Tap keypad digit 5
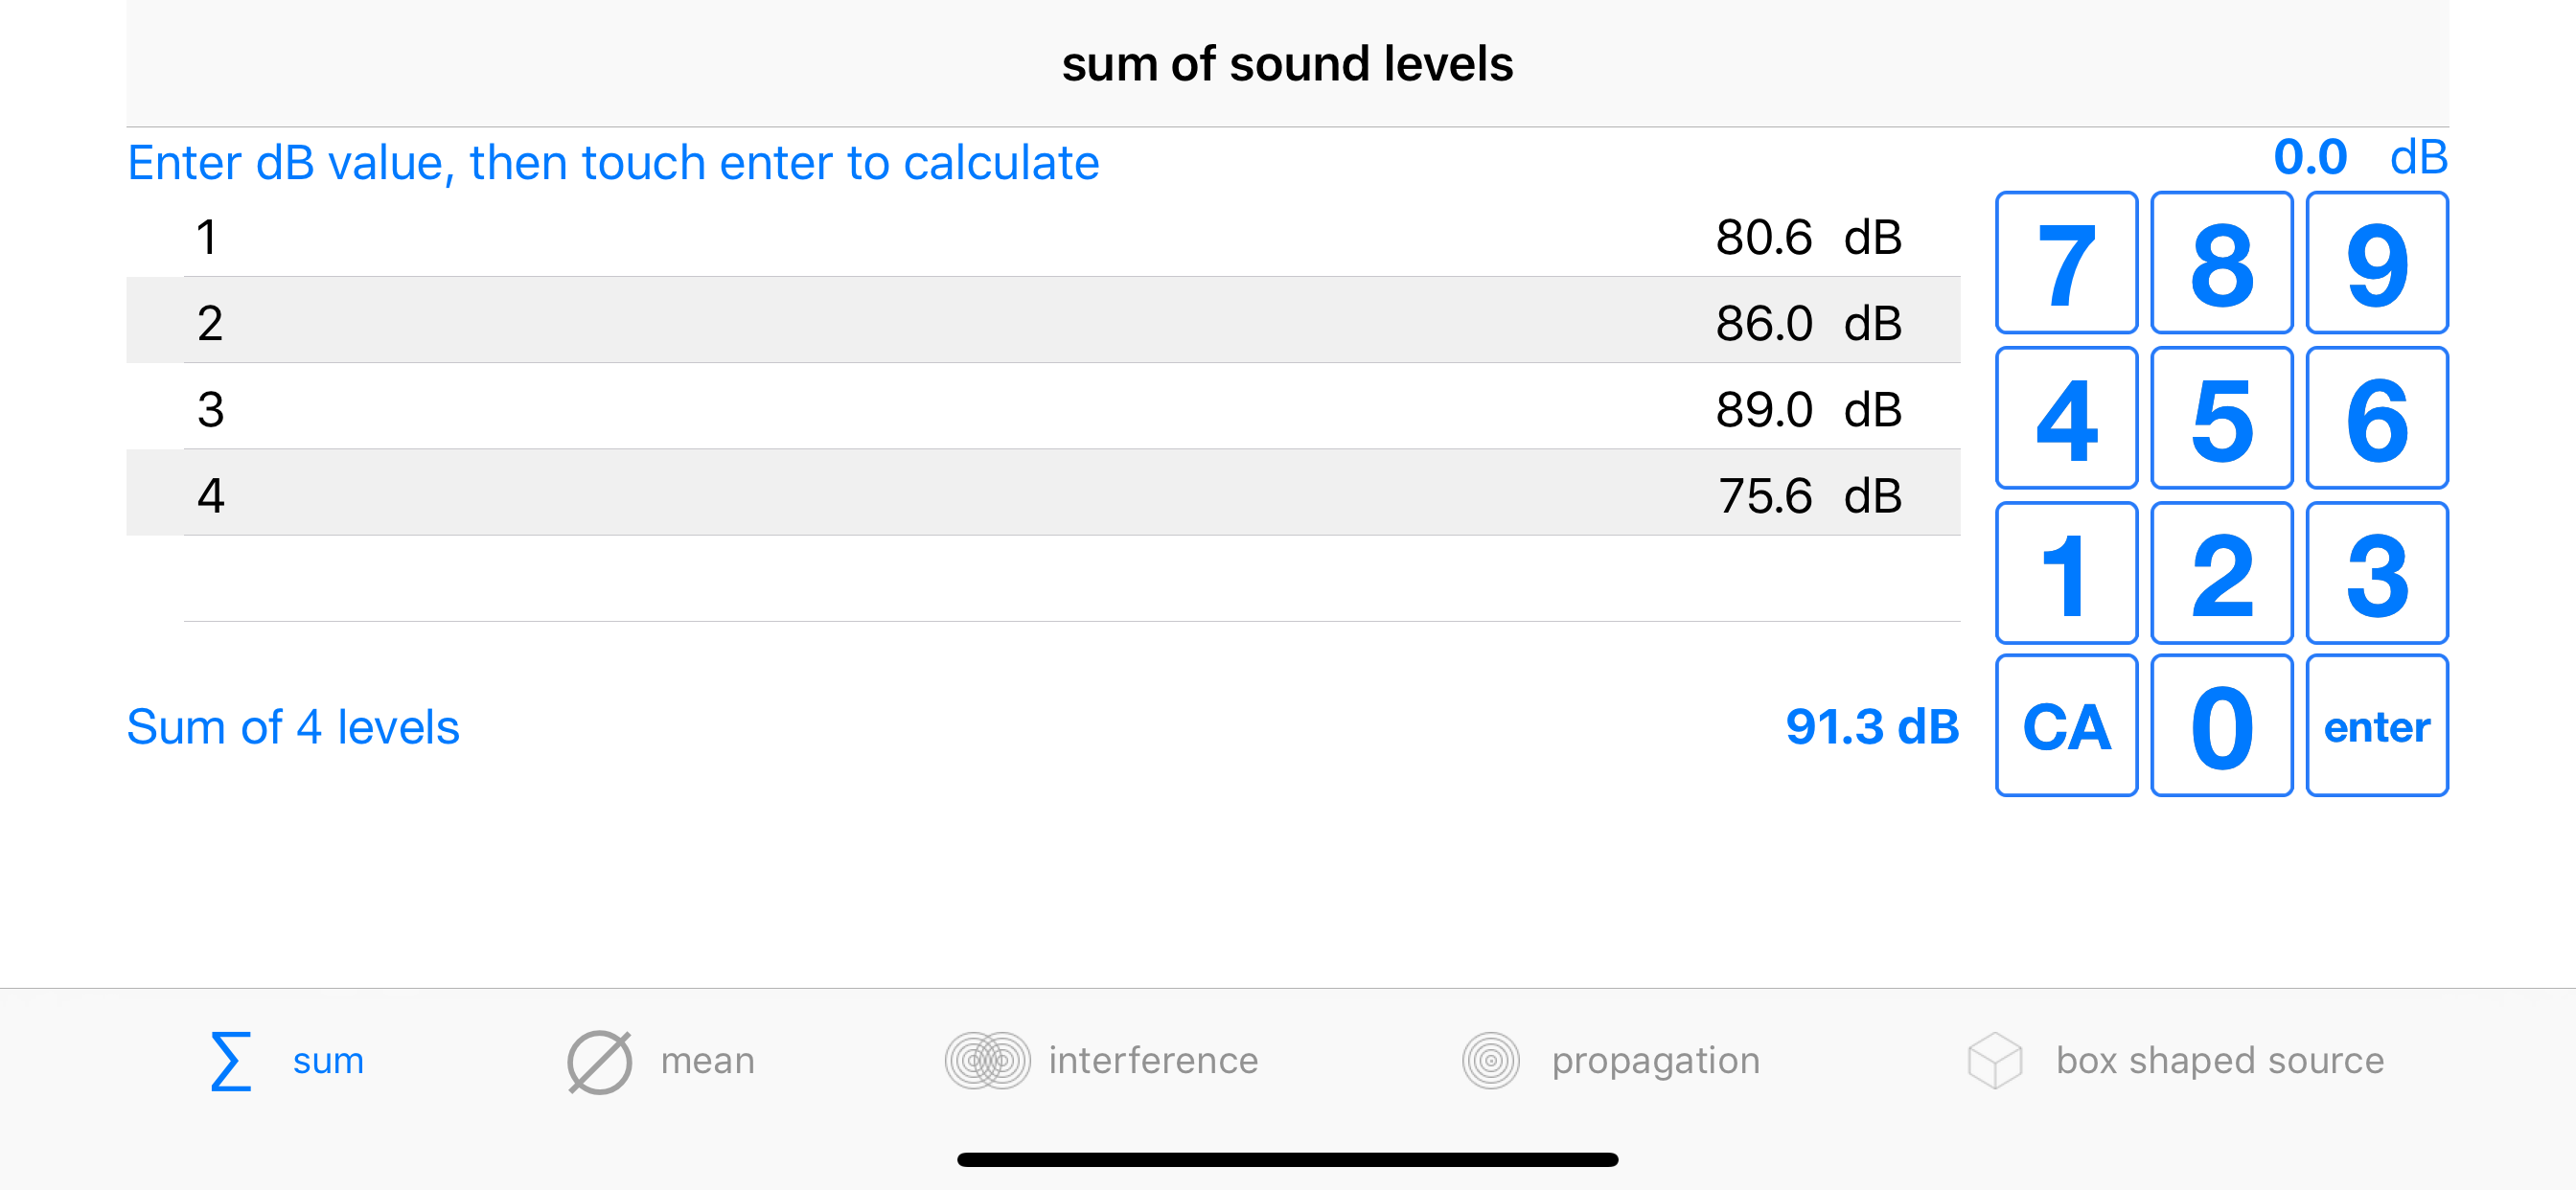Viewport: 2576px width, 1190px height. tap(2221, 418)
